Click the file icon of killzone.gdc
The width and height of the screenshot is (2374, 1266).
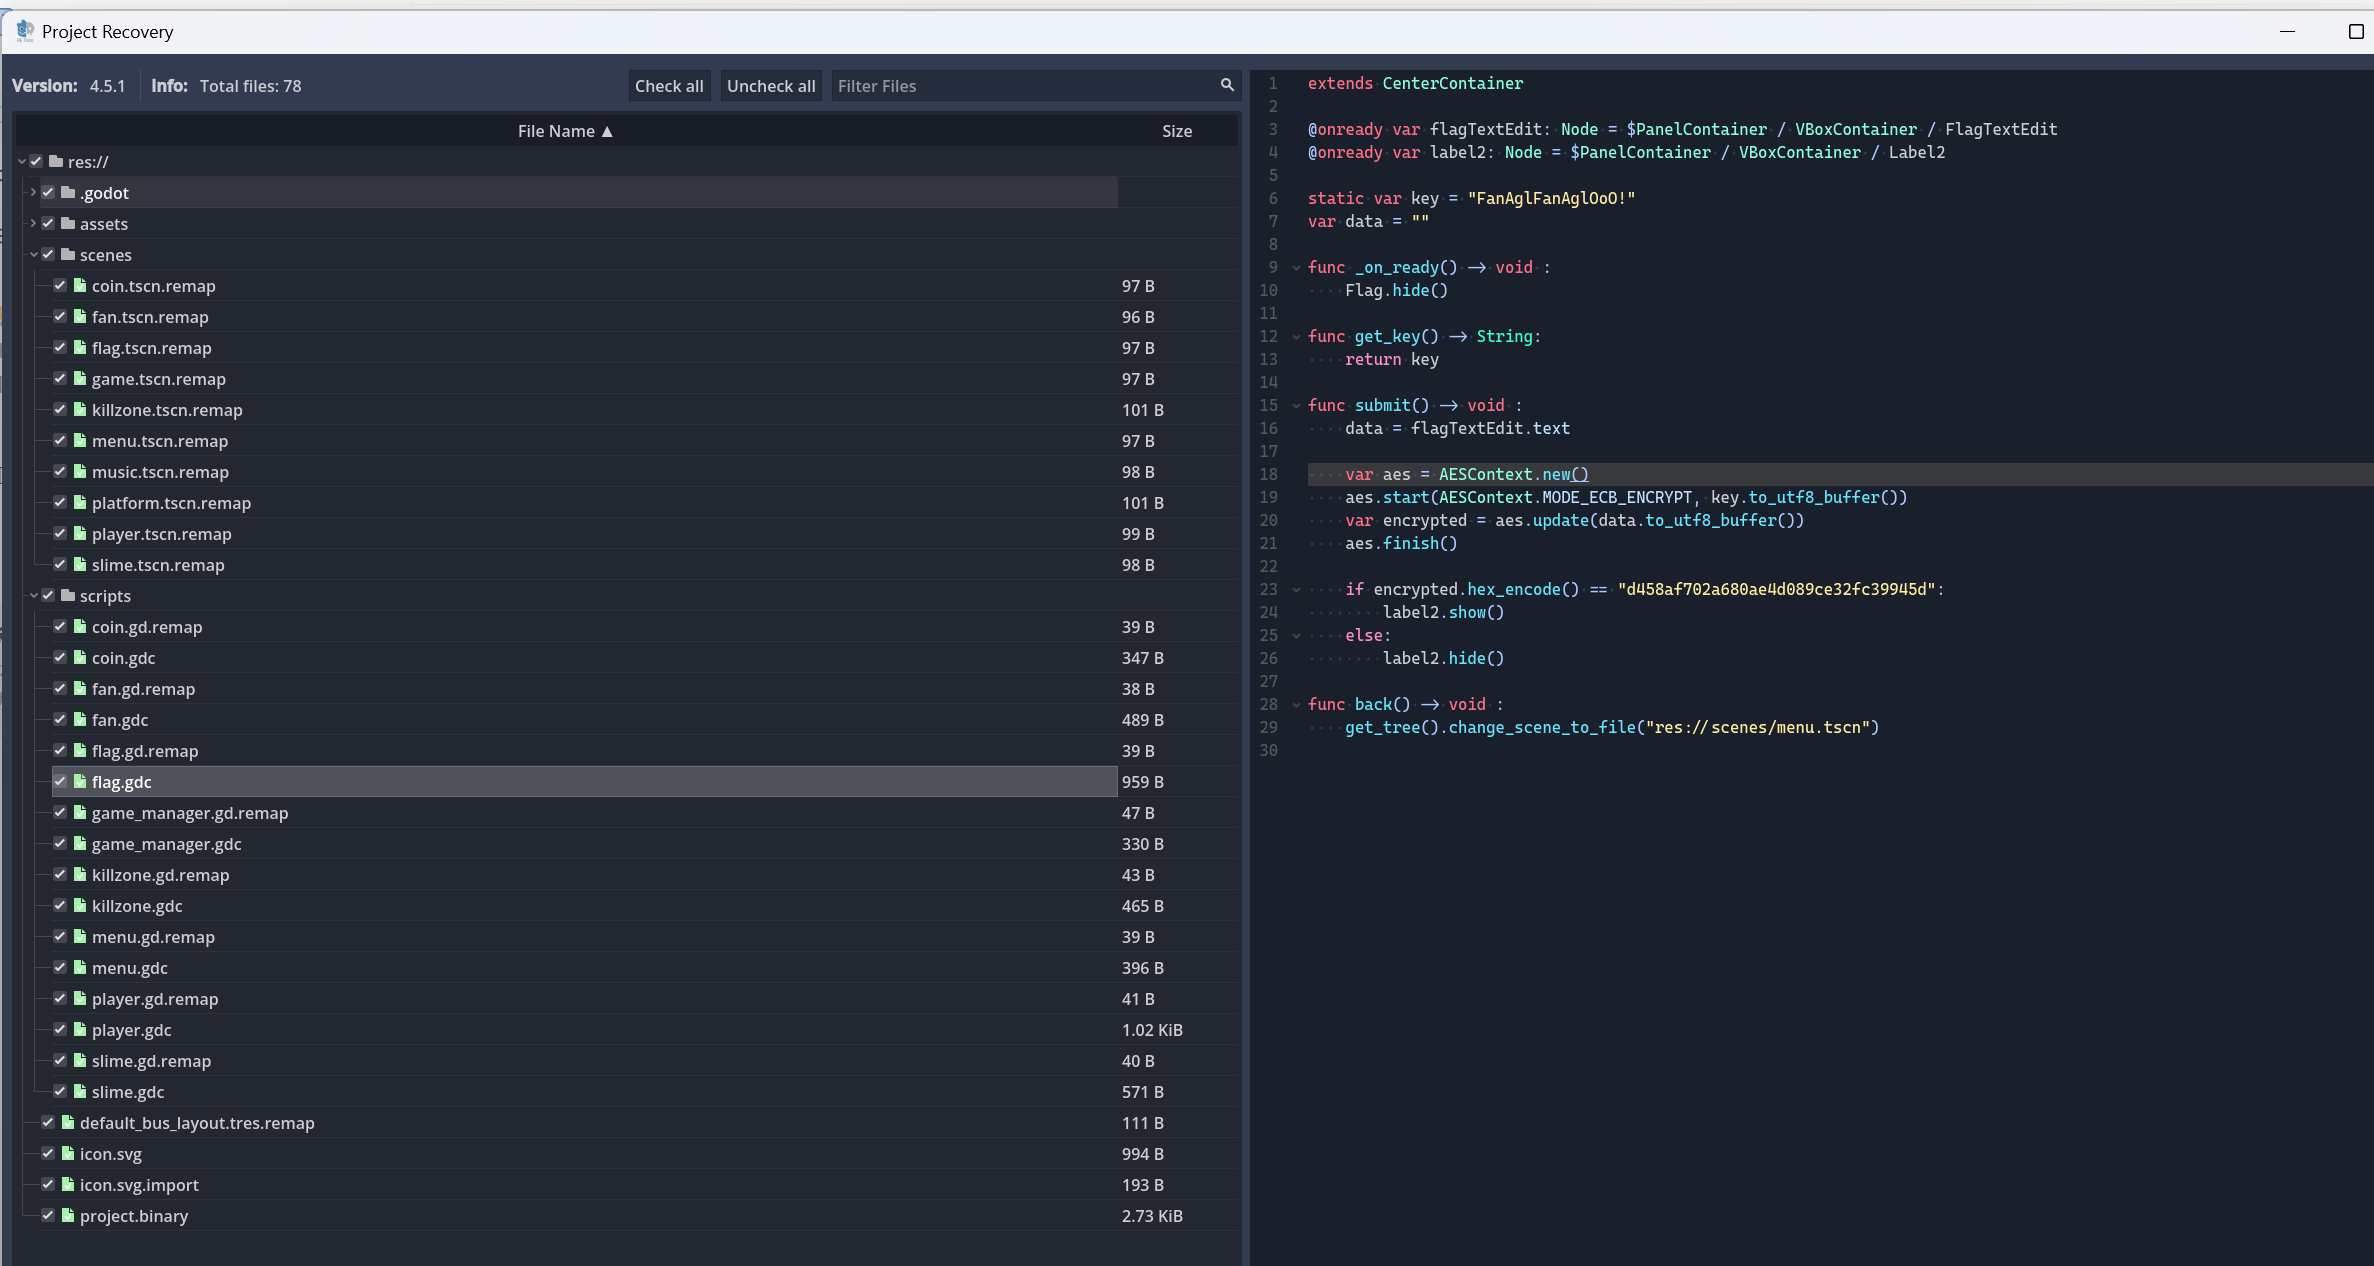80,905
